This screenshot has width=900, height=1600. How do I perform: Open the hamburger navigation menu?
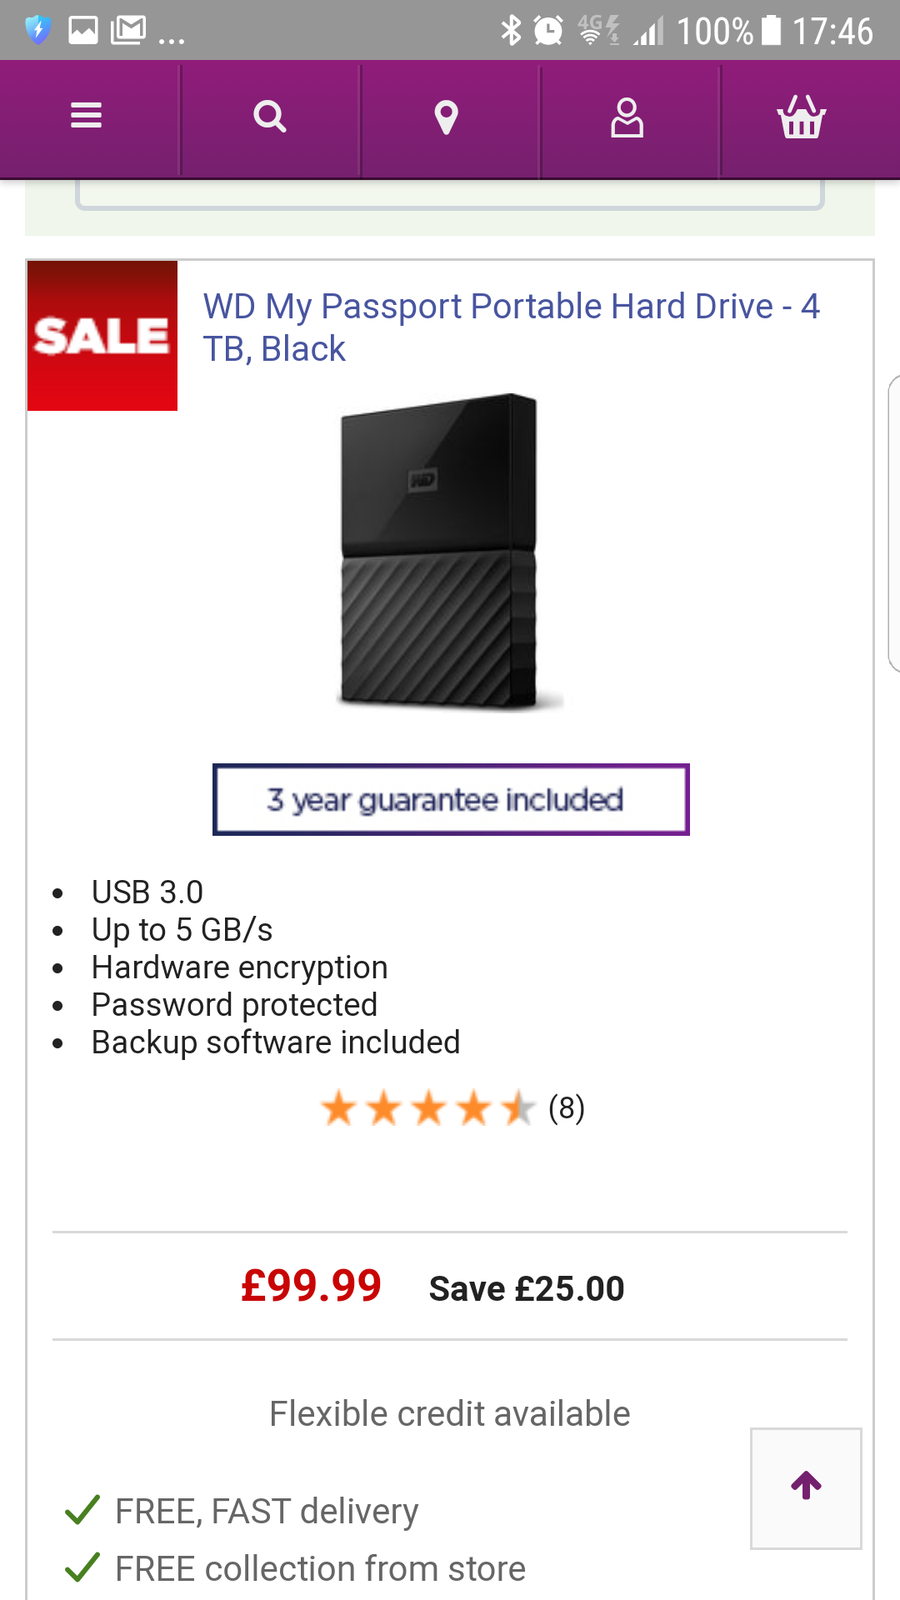click(87, 117)
